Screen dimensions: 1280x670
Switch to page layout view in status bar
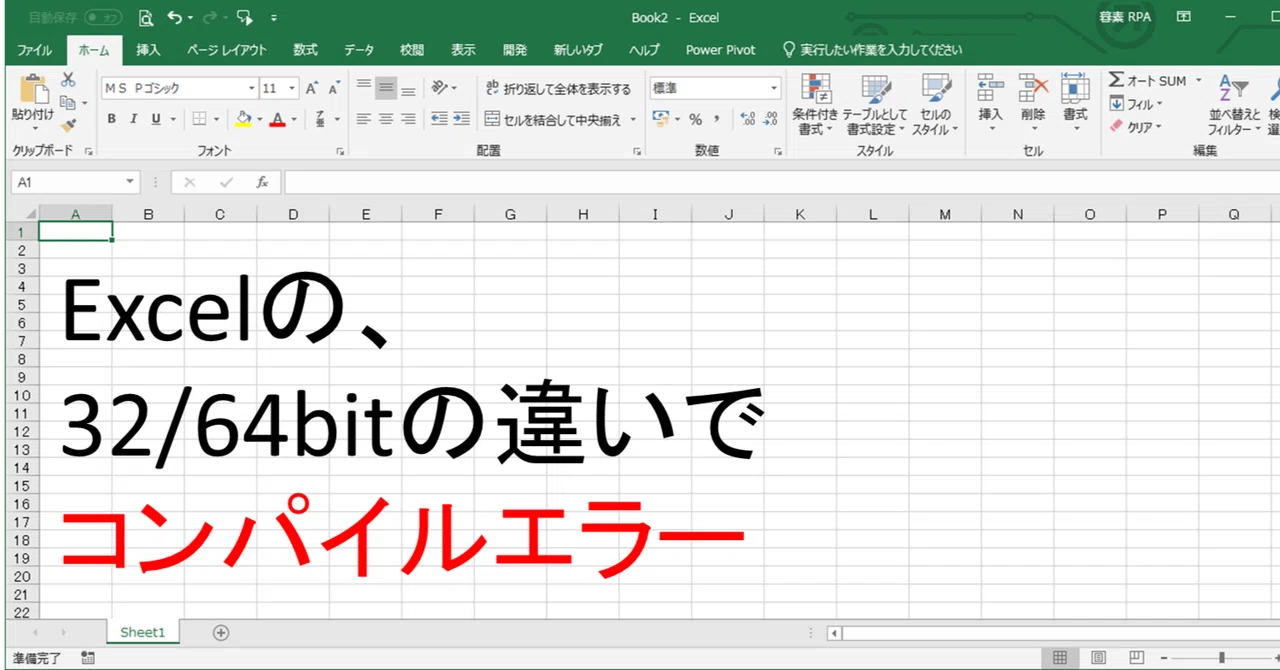coord(1098,657)
